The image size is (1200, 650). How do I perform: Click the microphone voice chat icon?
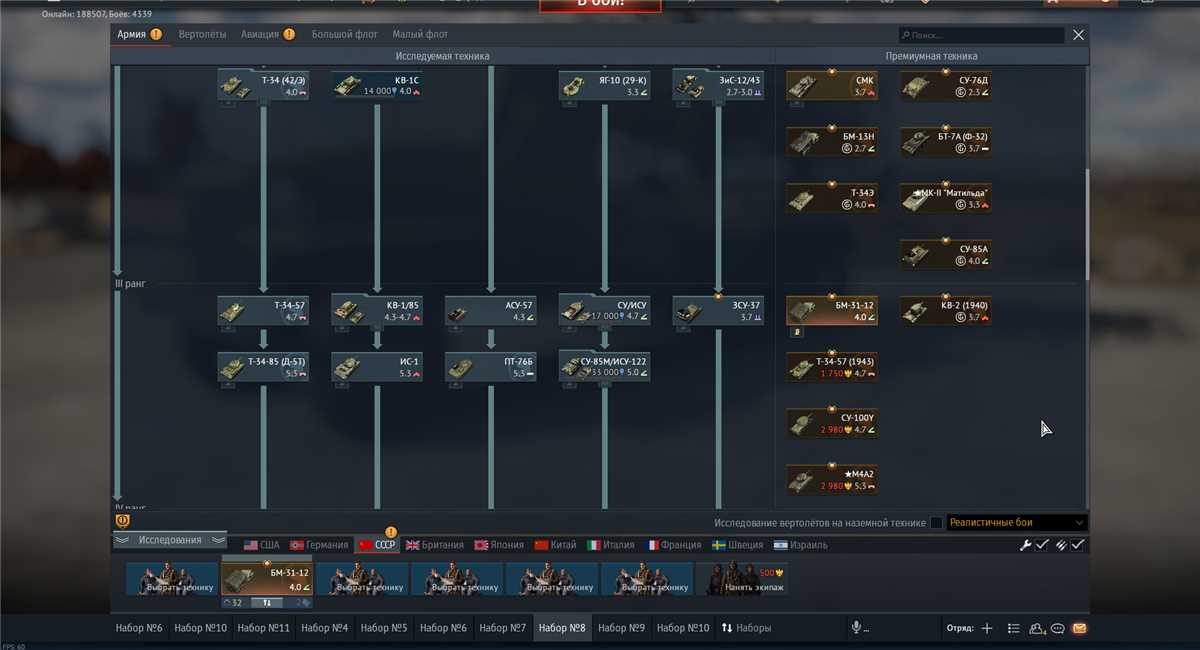click(x=856, y=628)
